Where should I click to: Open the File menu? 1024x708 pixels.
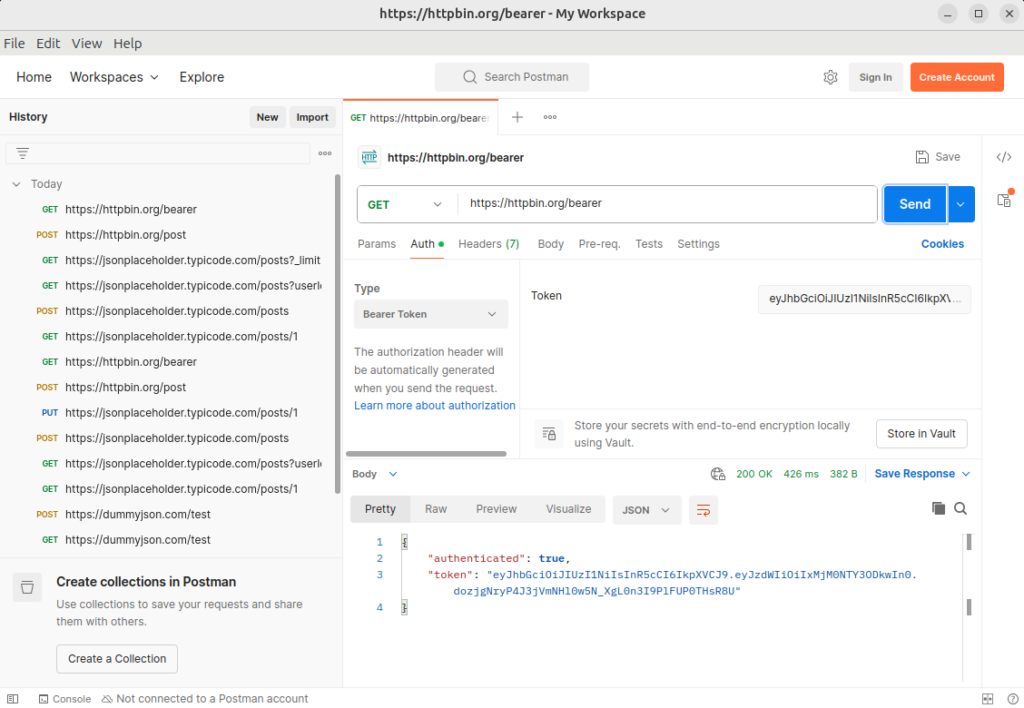[14, 43]
